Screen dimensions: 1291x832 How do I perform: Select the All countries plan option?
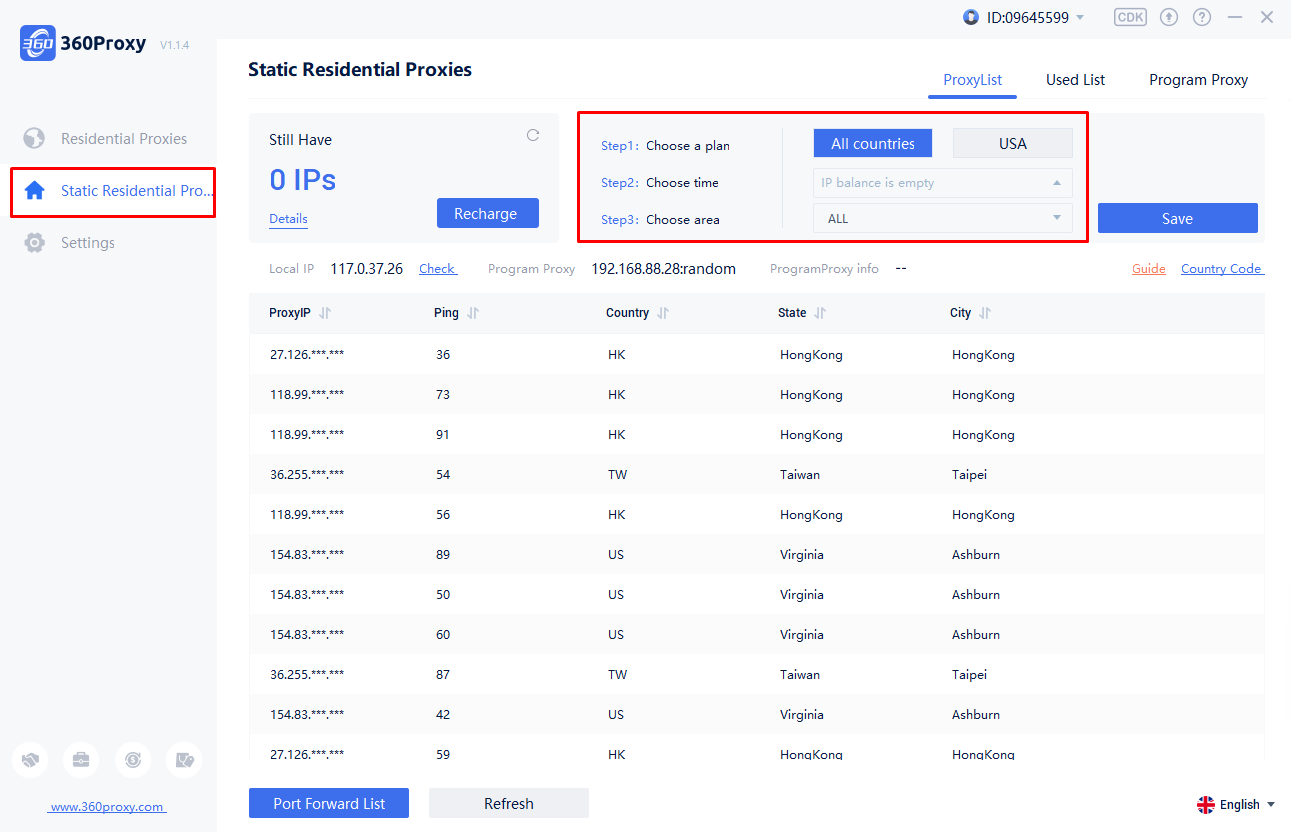[873, 143]
